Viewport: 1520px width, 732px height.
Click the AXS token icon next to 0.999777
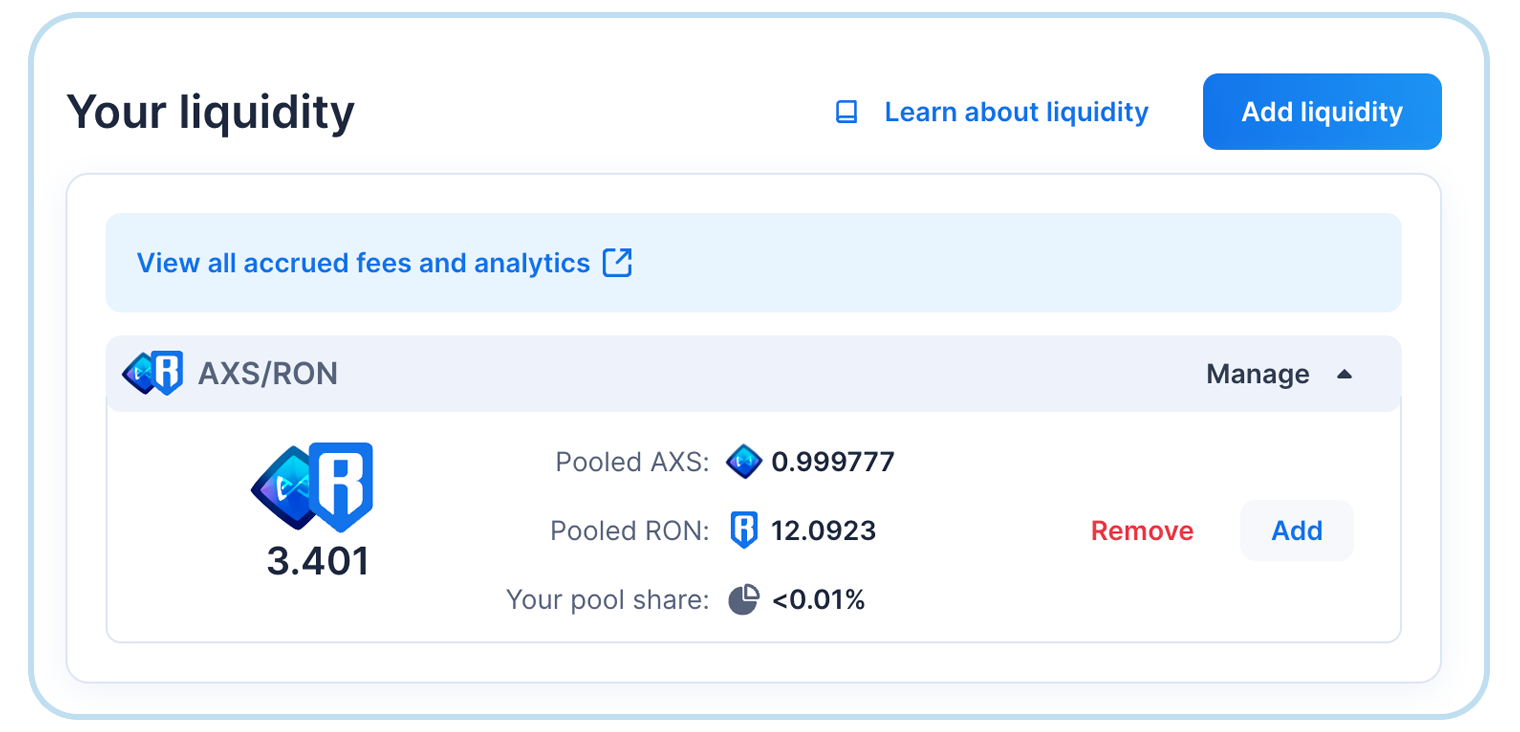743,461
